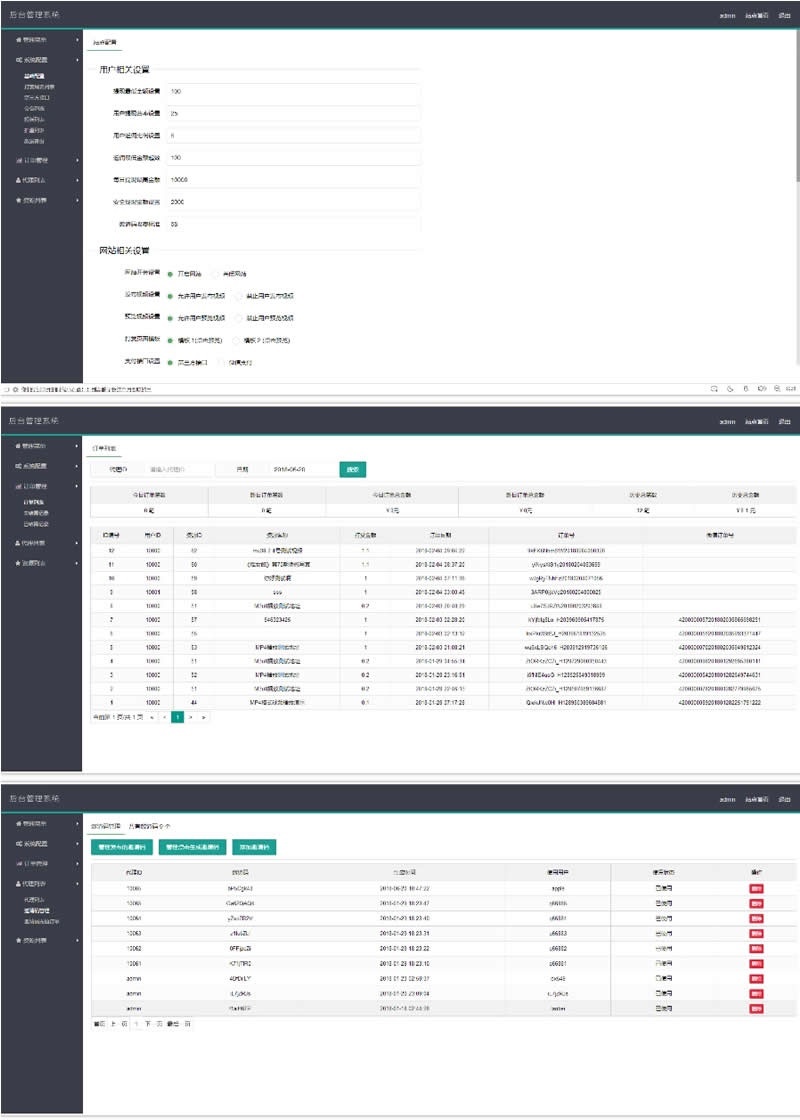Click the input field containing value 25
This screenshot has height=1120, width=800.
pyautogui.click(x=293, y=114)
